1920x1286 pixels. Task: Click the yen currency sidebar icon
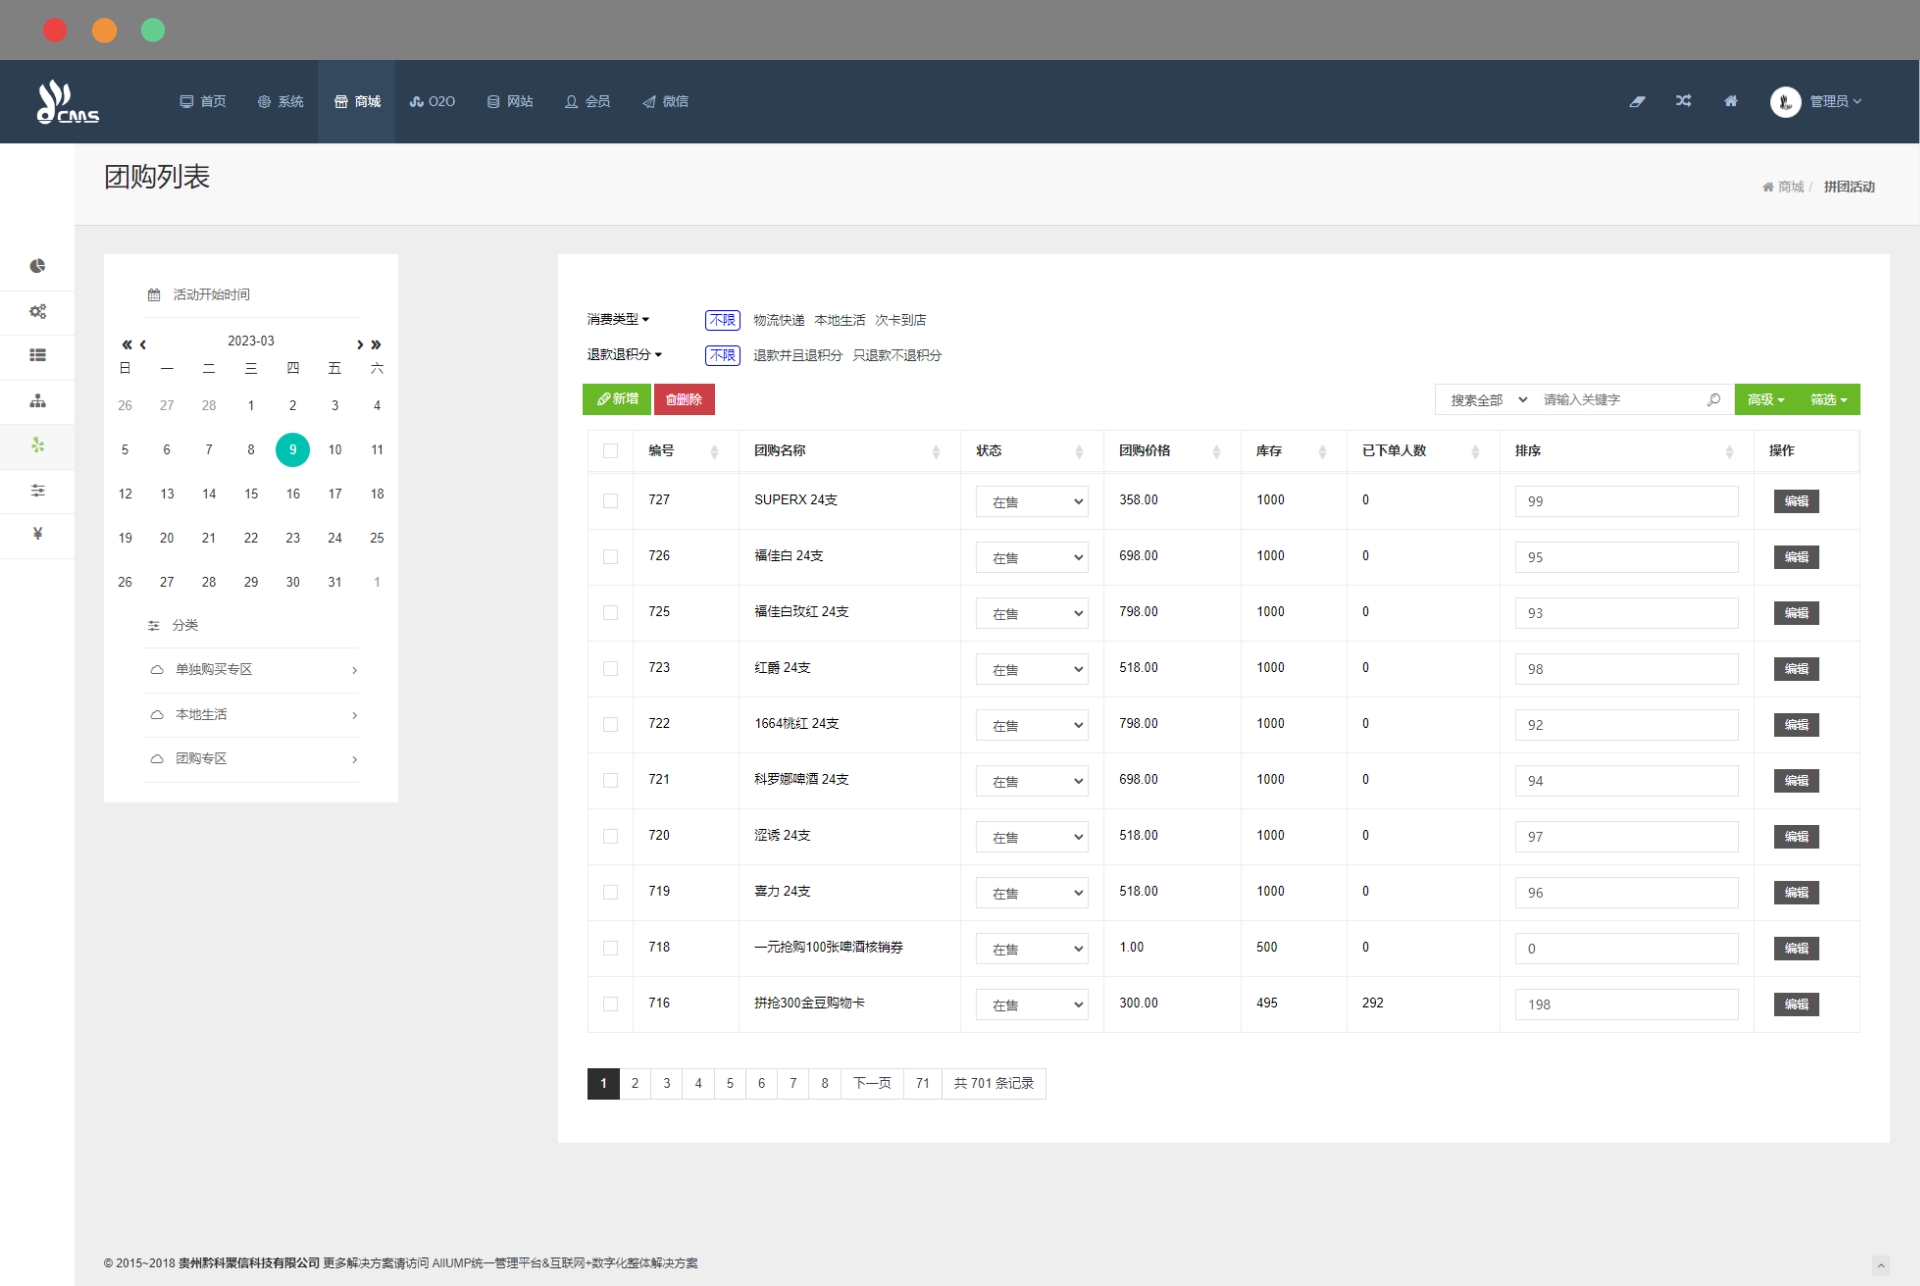point(37,534)
